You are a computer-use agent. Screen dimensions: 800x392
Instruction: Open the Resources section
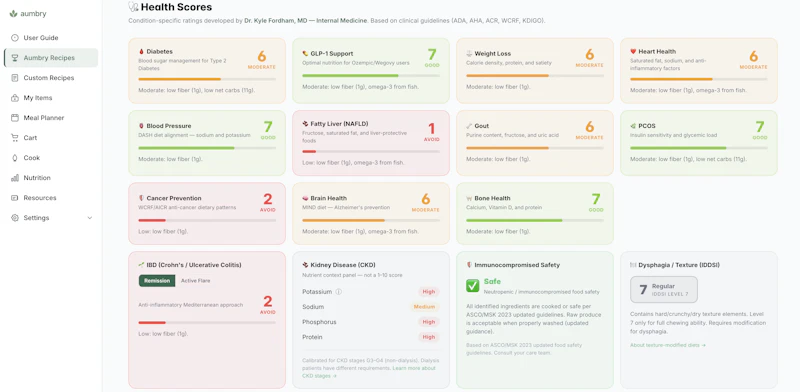(x=51, y=198)
